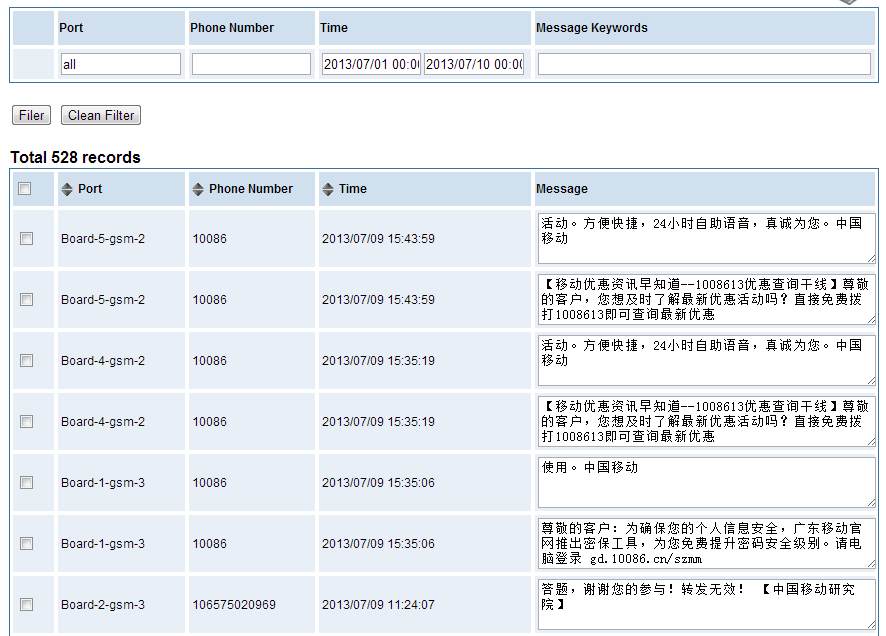Check the Board-2-gsm-3 record checkbox
This screenshot has width=886, height=636.
(x=27, y=605)
